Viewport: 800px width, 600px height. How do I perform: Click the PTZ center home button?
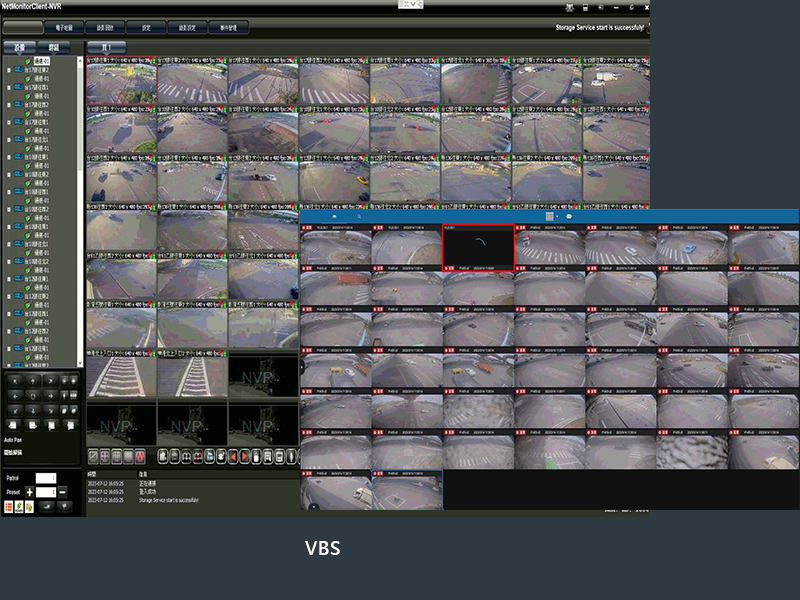[x=33, y=395]
